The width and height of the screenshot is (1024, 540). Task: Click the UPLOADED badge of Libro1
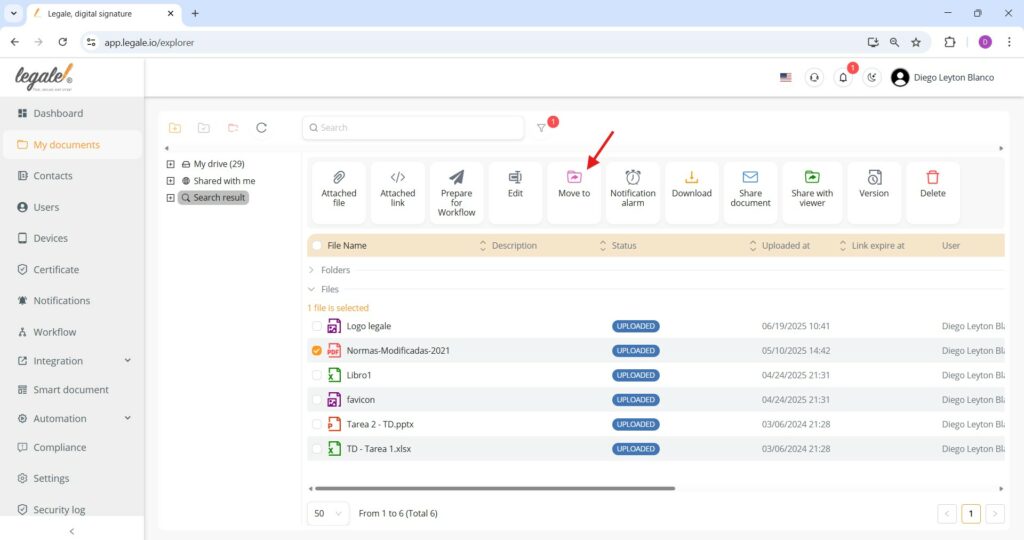click(635, 375)
